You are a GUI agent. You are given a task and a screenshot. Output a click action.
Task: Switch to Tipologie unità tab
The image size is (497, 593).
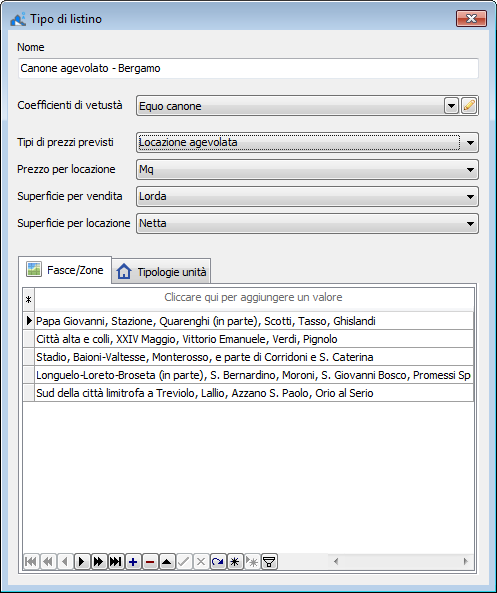tap(162, 271)
